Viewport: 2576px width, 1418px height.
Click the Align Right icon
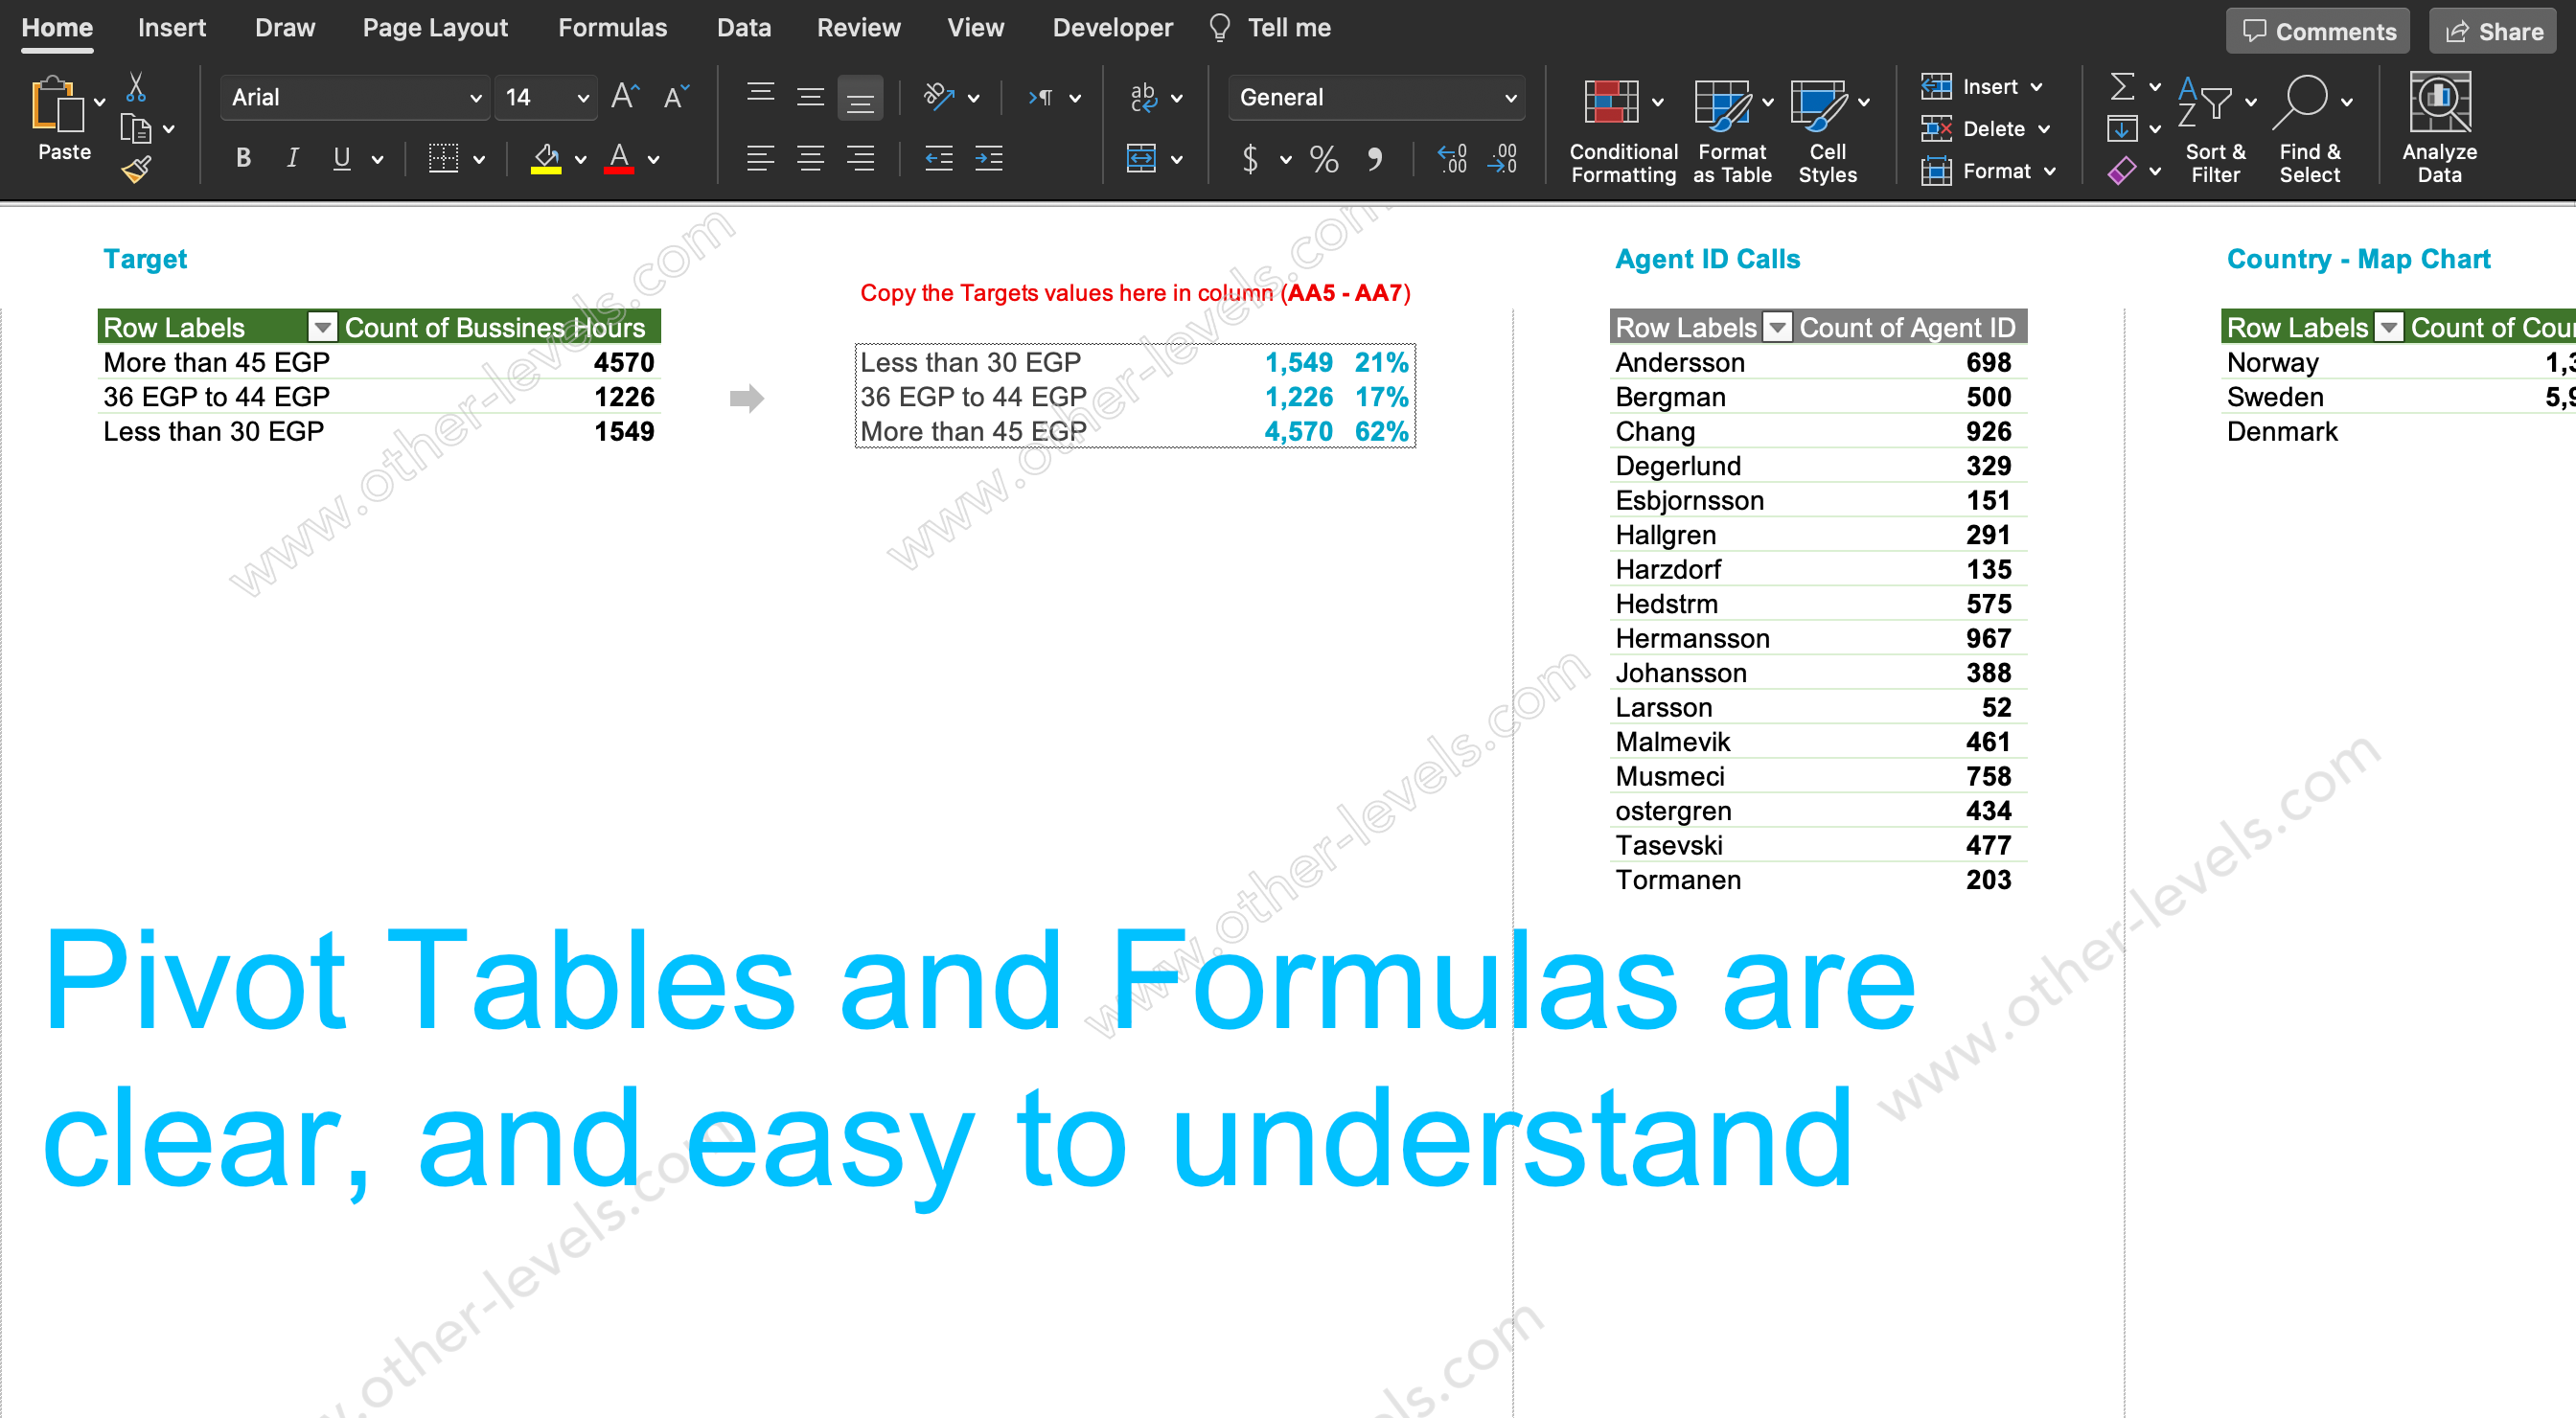point(860,158)
